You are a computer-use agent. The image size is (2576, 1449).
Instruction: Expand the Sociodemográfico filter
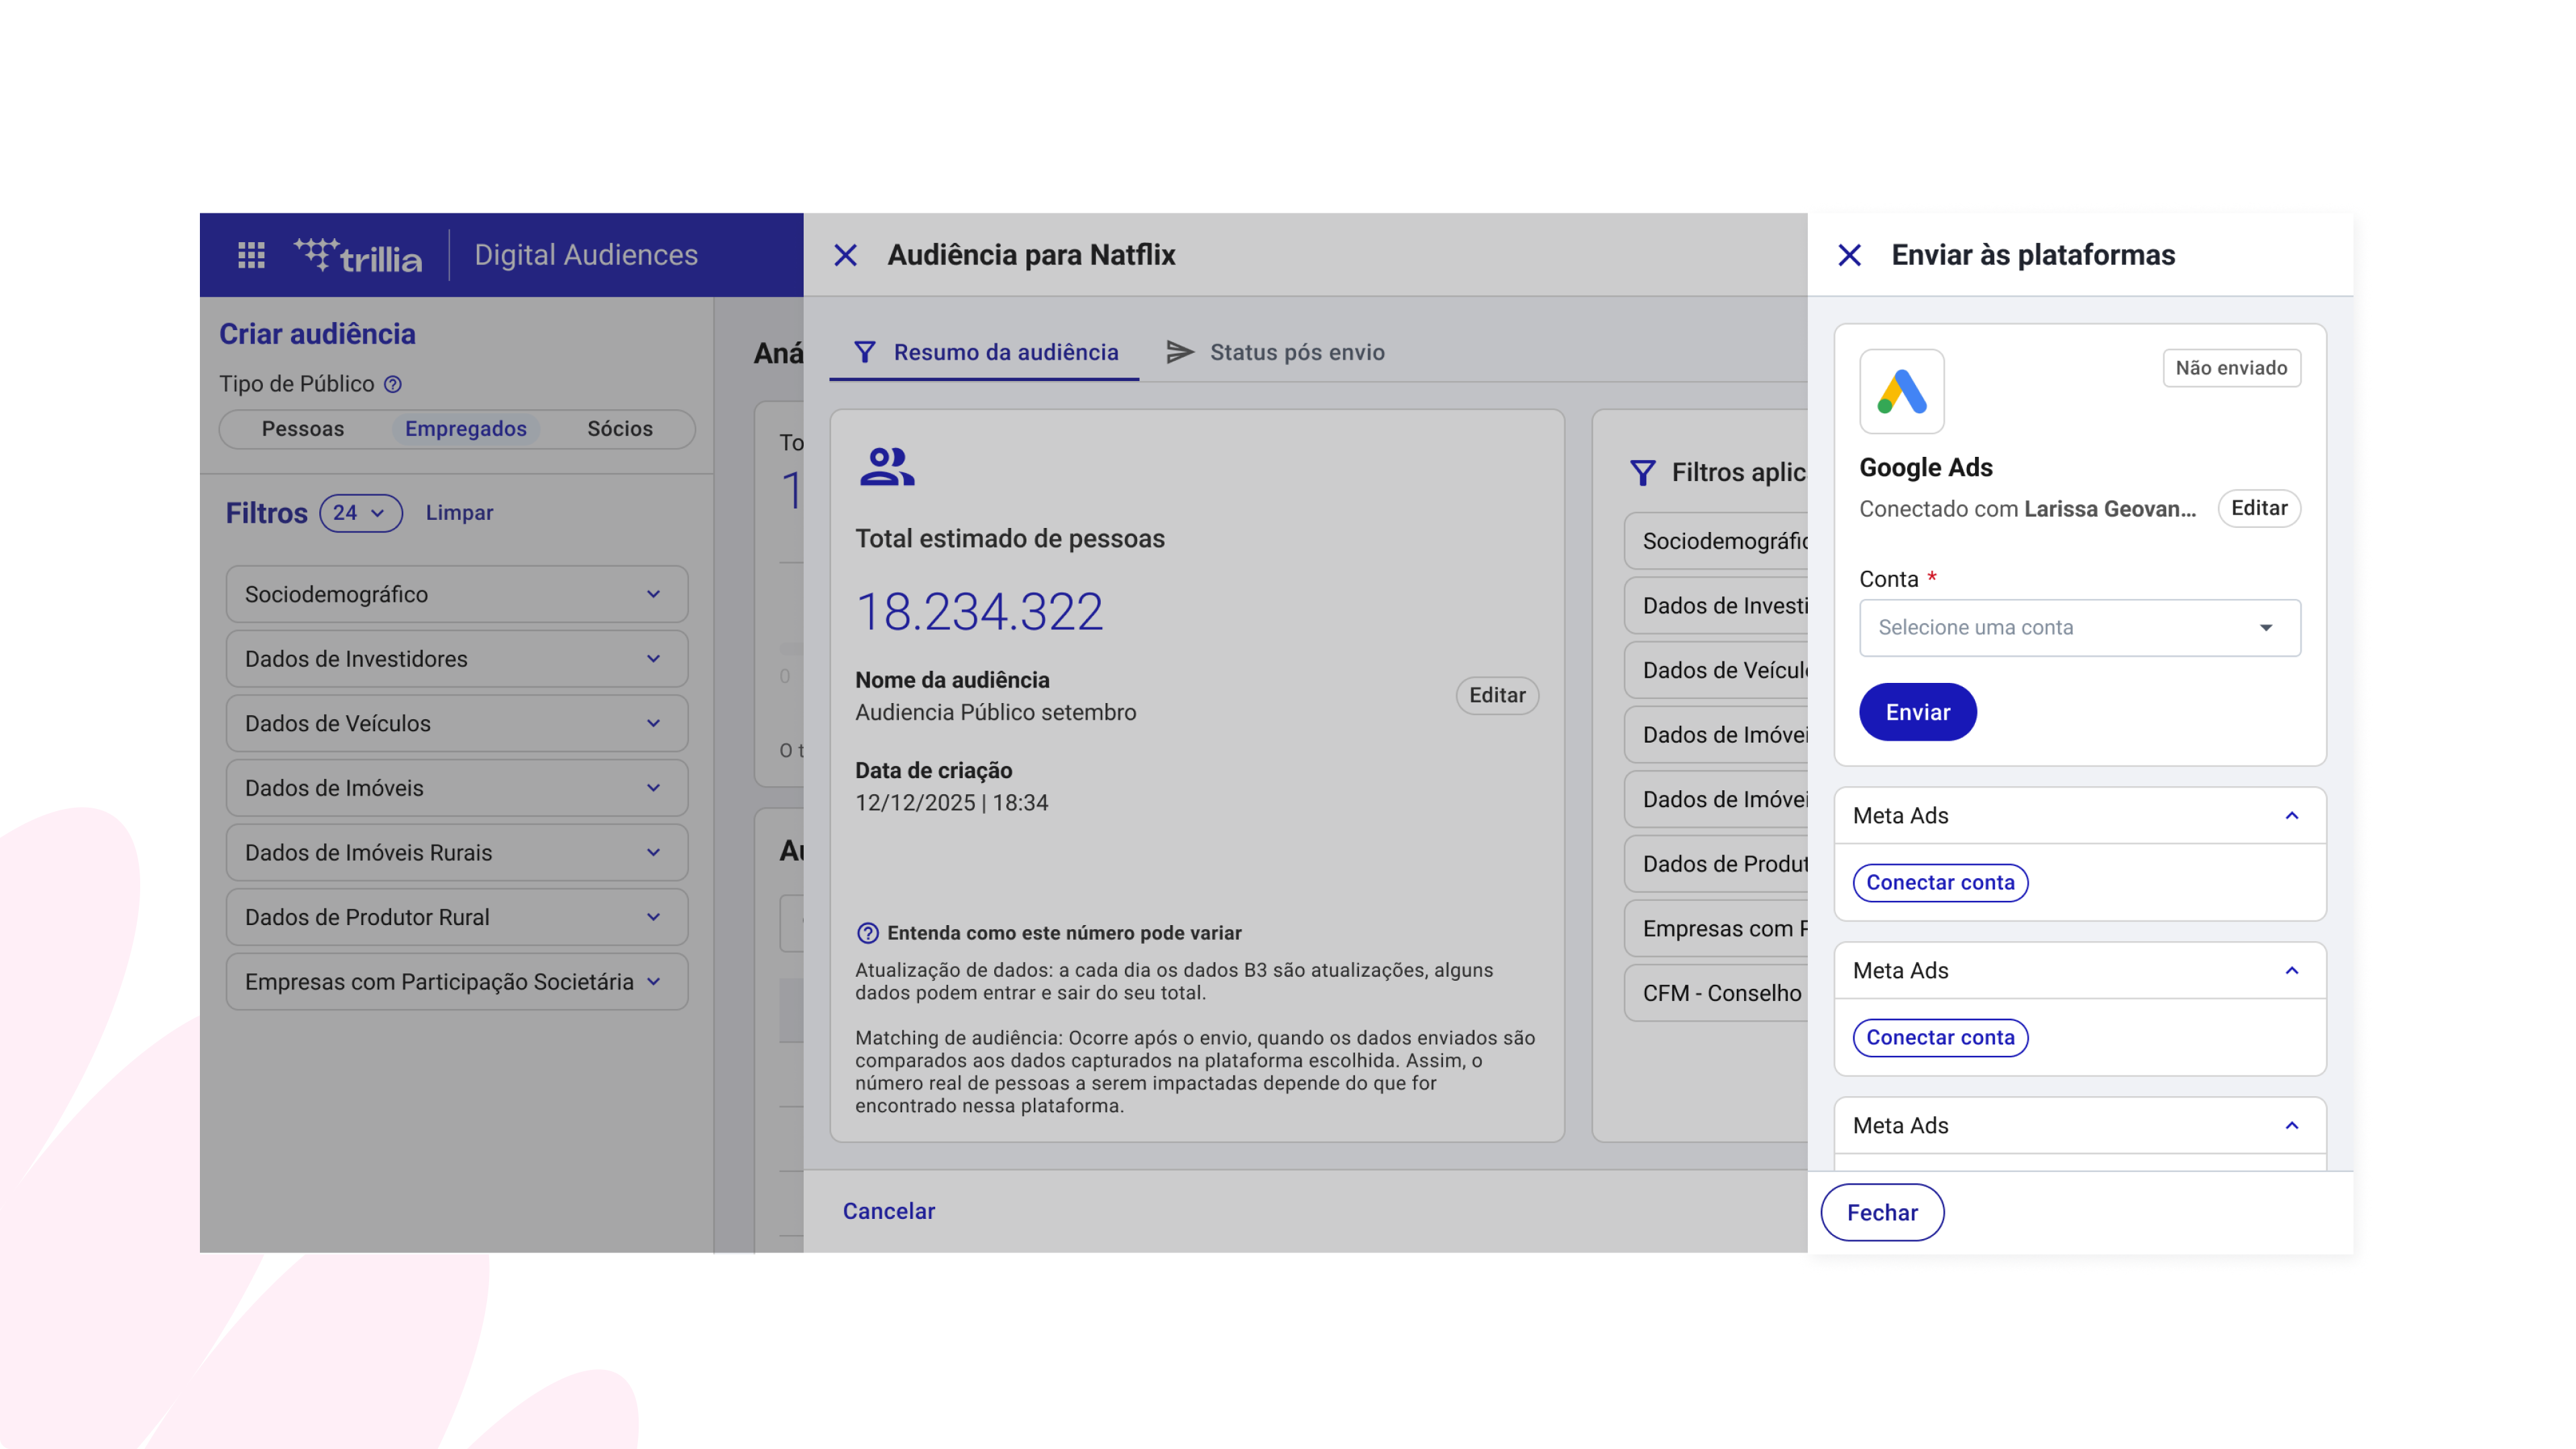pos(457,594)
